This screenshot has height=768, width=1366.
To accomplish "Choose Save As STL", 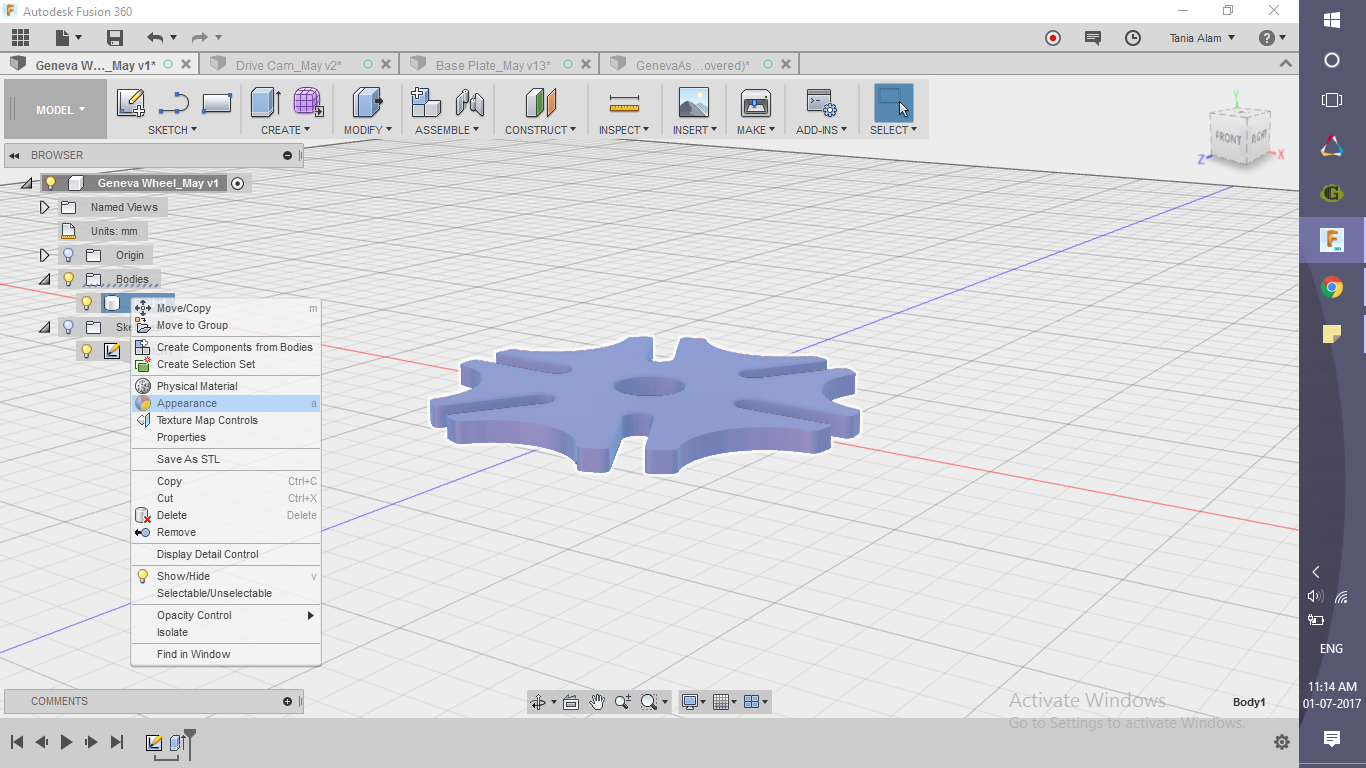I will (x=226, y=459).
